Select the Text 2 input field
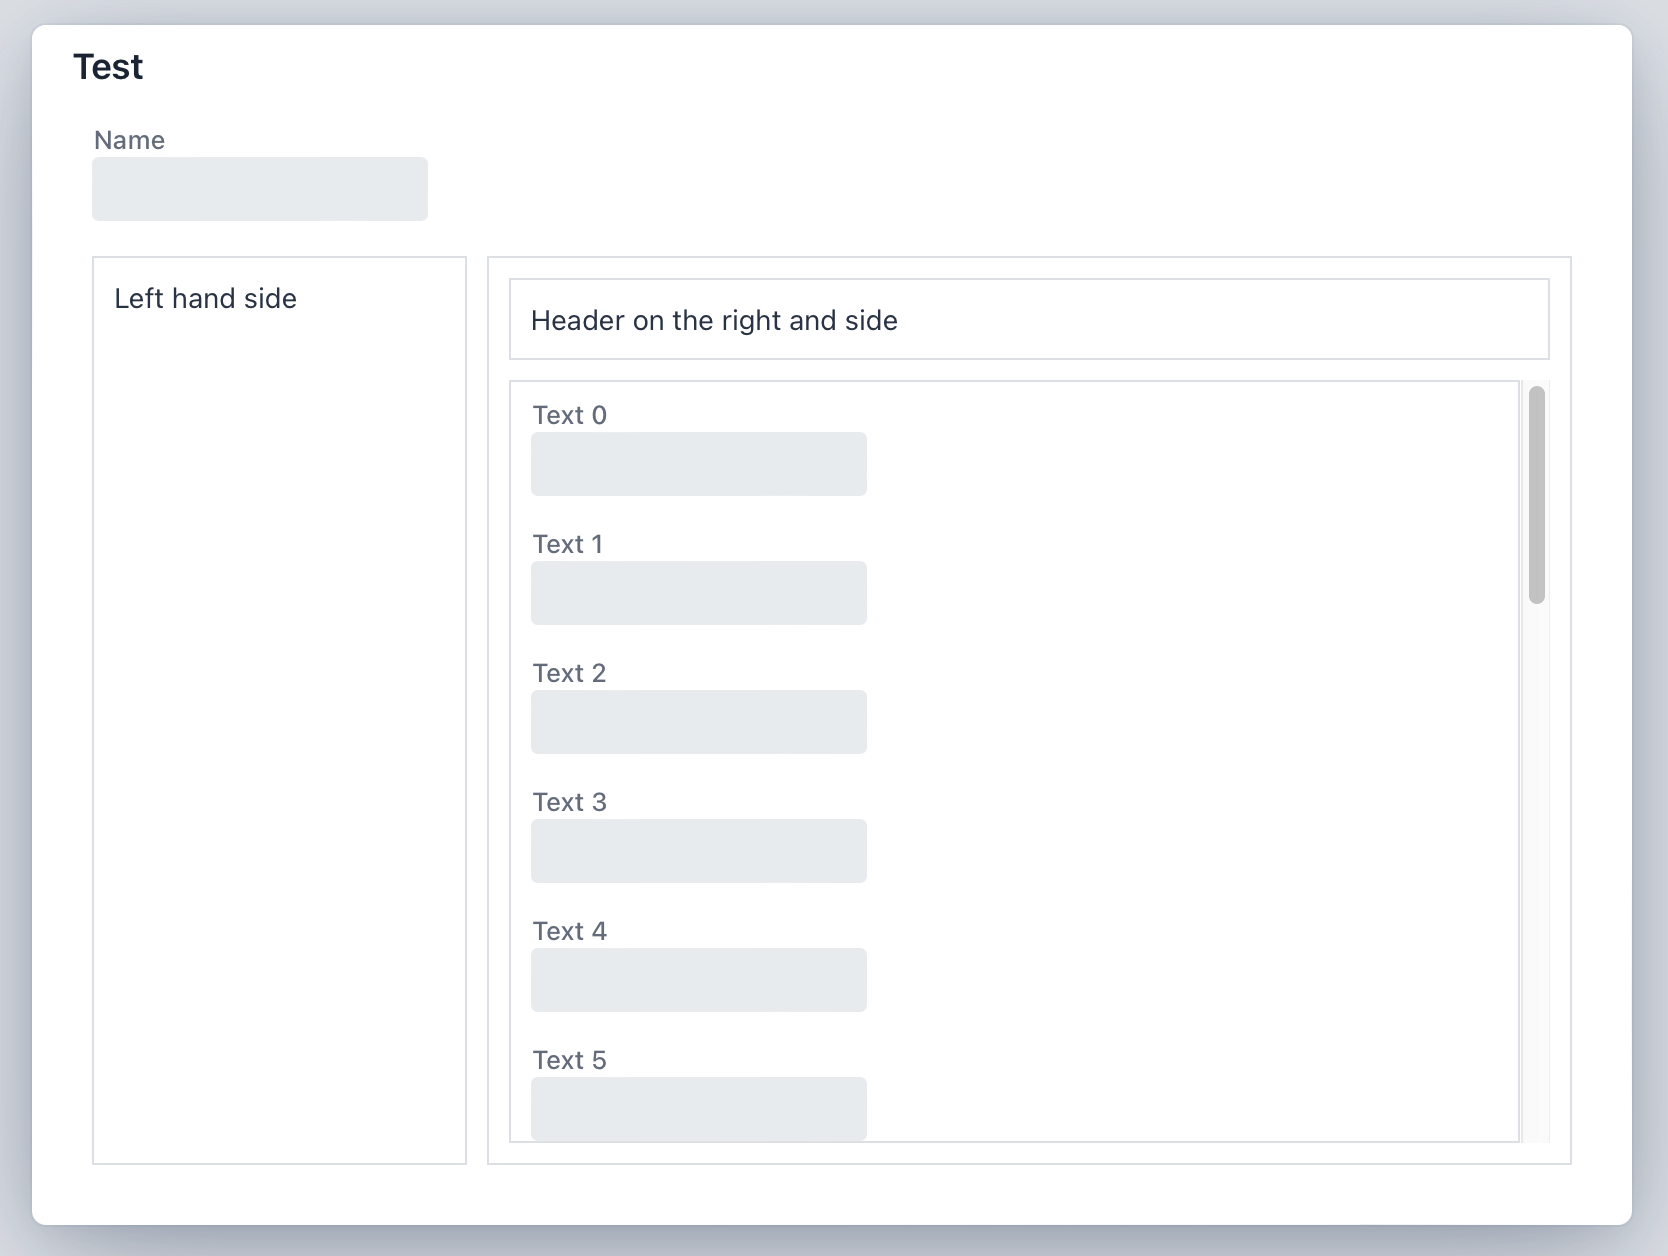The width and height of the screenshot is (1668, 1256). coord(698,722)
